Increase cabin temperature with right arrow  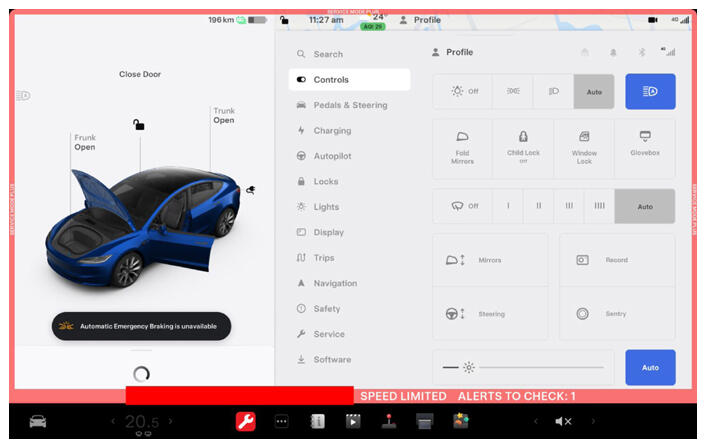[x=170, y=421]
